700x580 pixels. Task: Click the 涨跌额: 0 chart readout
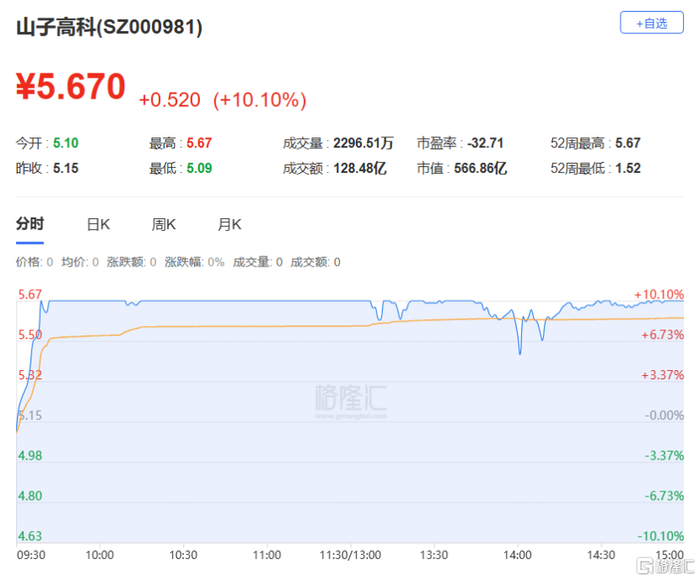(x=131, y=262)
